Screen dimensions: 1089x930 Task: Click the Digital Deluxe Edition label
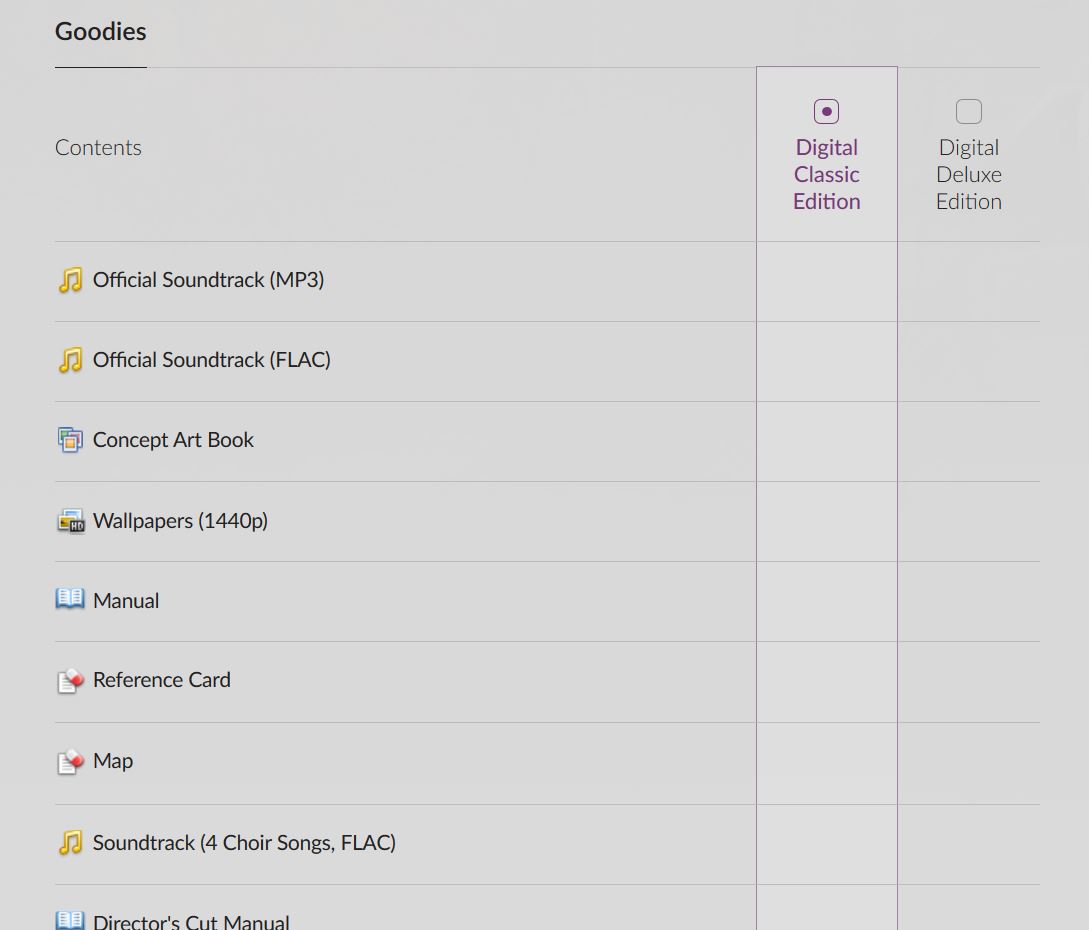(x=969, y=174)
